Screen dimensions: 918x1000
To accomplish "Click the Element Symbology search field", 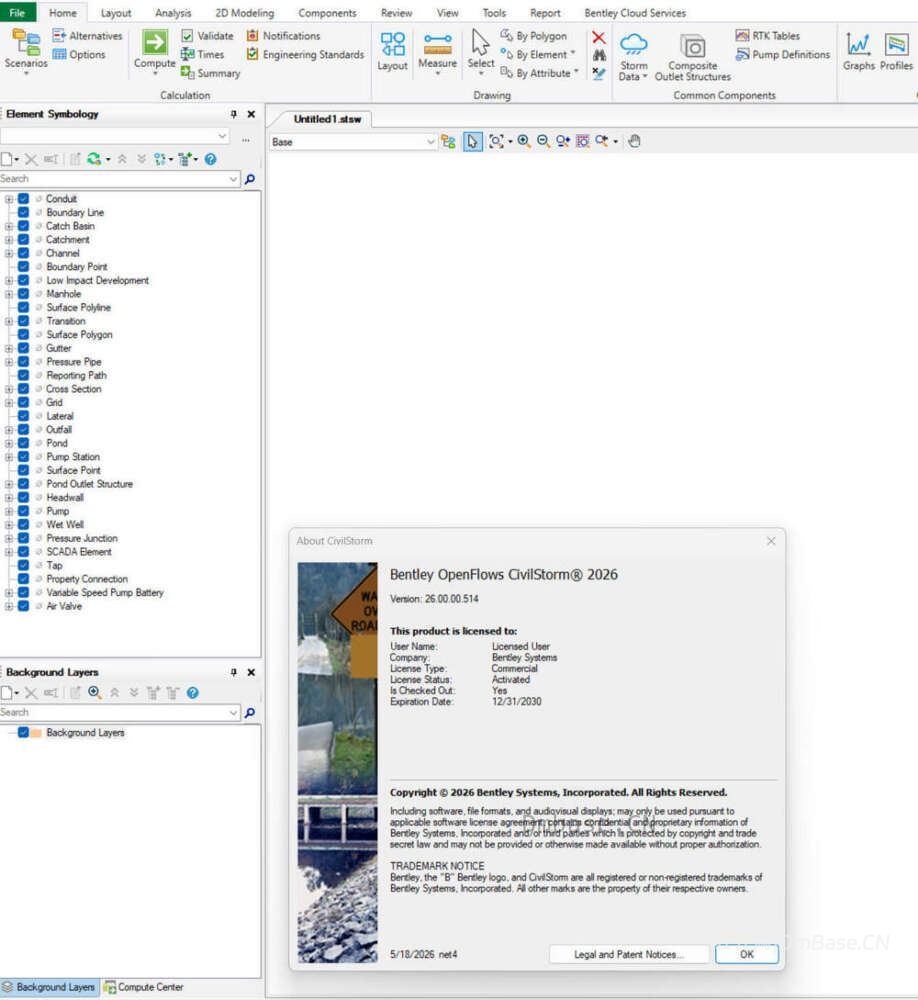I will (120, 179).
